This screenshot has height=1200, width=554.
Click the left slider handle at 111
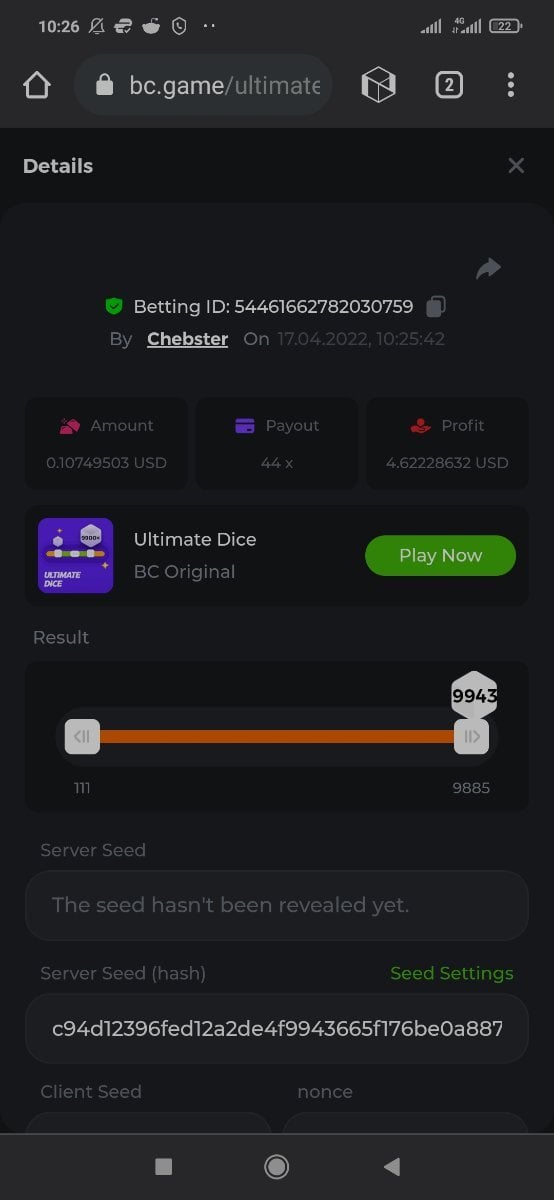click(82, 737)
